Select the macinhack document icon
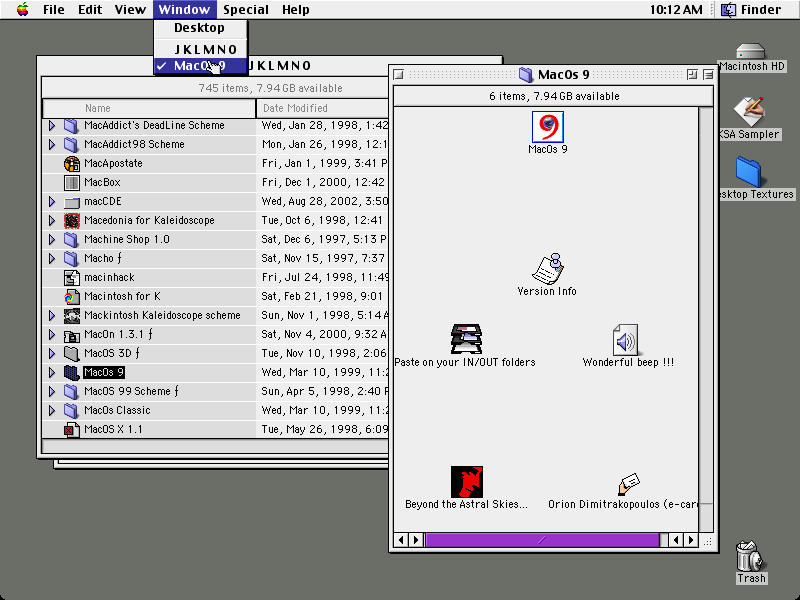The width and height of the screenshot is (800, 600). coord(72,278)
